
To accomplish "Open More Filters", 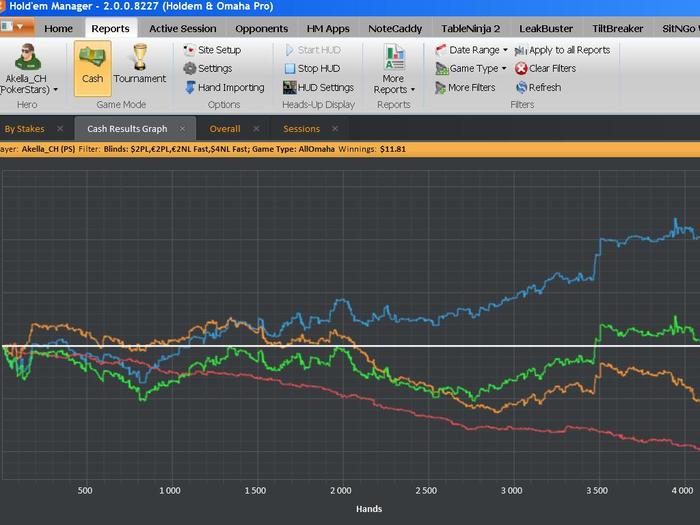I will 466,88.
